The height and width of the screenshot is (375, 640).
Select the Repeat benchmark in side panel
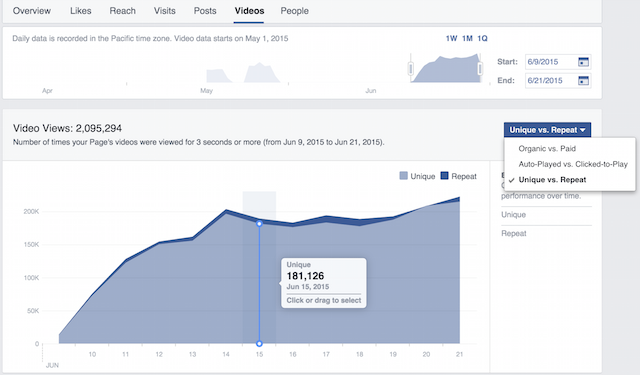click(514, 233)
